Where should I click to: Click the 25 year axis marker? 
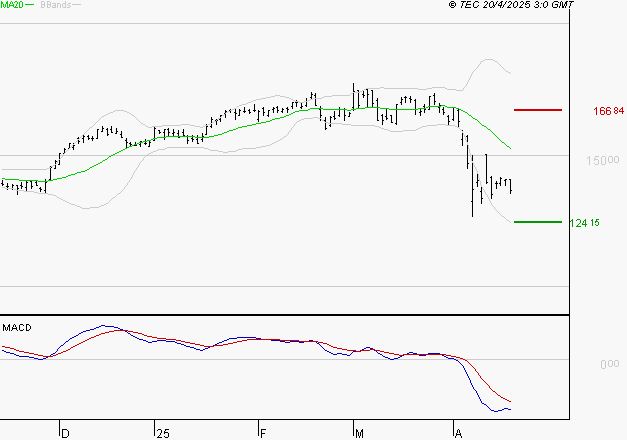[x=163, y=434]
